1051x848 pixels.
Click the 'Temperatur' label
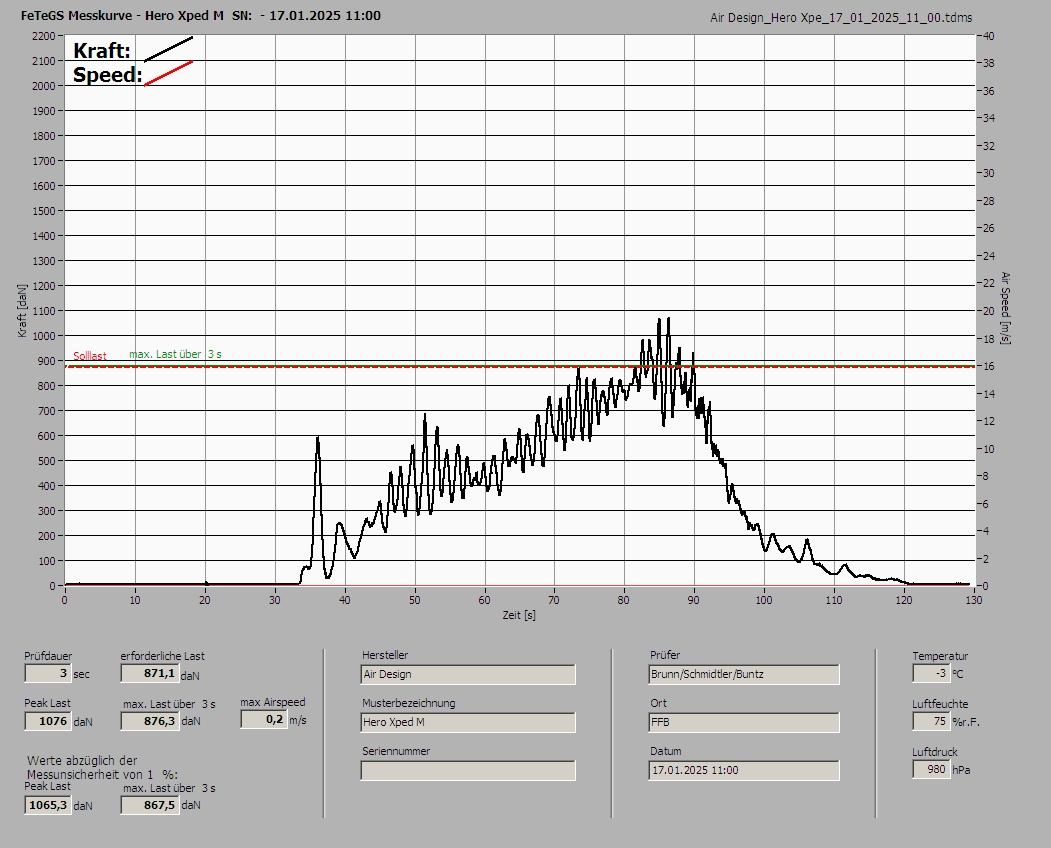point(940,656)
